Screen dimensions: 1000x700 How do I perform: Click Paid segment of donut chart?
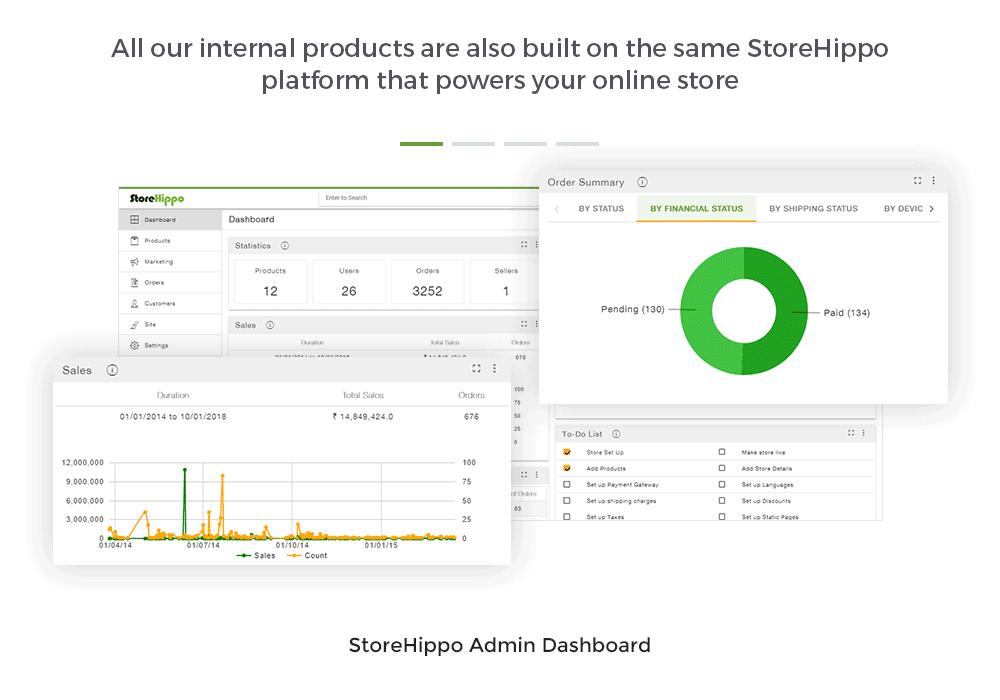791,311
